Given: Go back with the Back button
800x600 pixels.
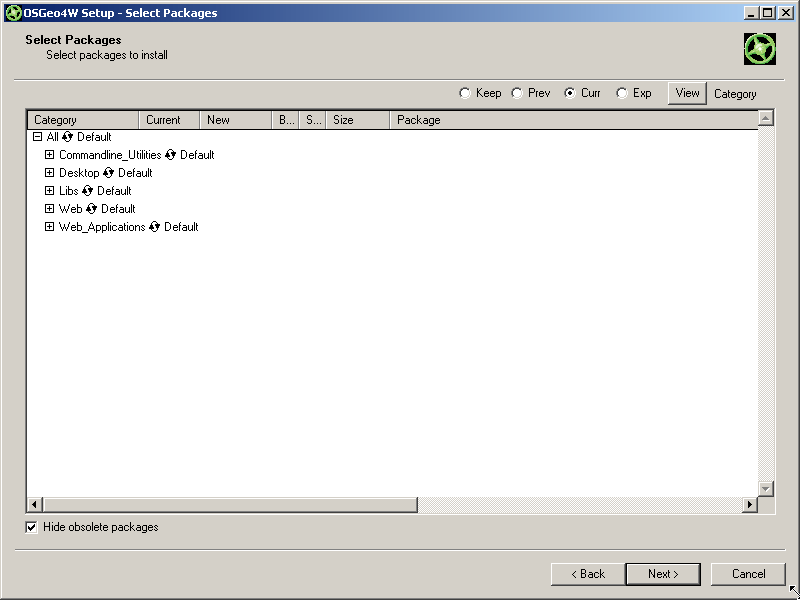Looking at the screenshot, I should pyautogui.click(x=588, y=574).
